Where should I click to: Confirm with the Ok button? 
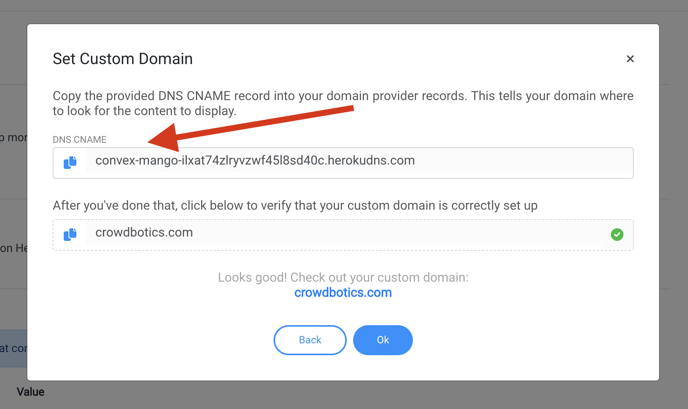[383, 340]
